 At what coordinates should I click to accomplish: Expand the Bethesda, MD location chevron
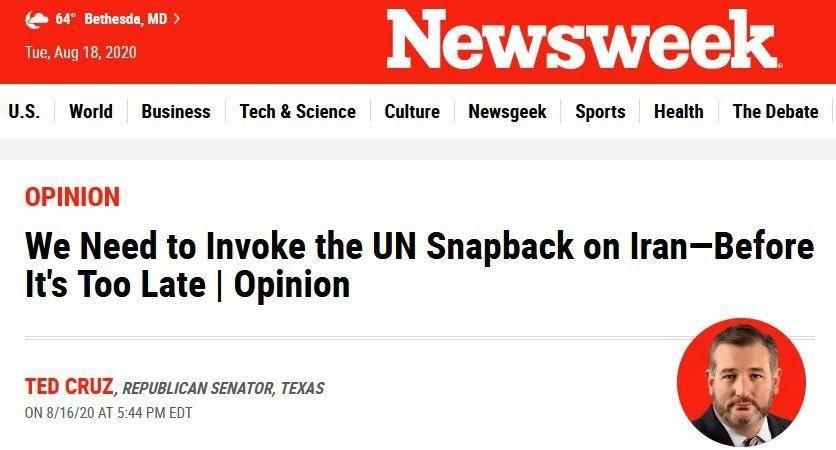coord(176,19)
